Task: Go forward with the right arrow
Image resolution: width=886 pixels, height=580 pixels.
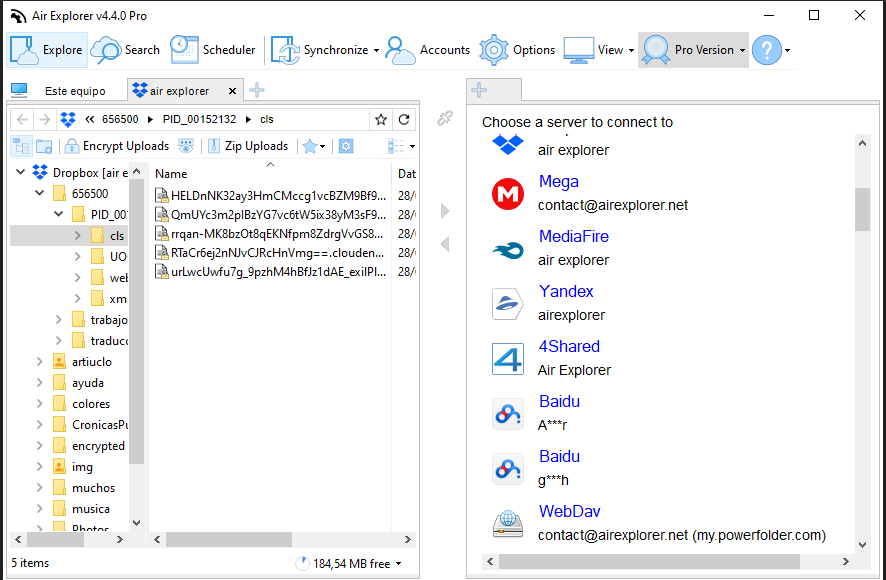Action: (x=44, y=119)
